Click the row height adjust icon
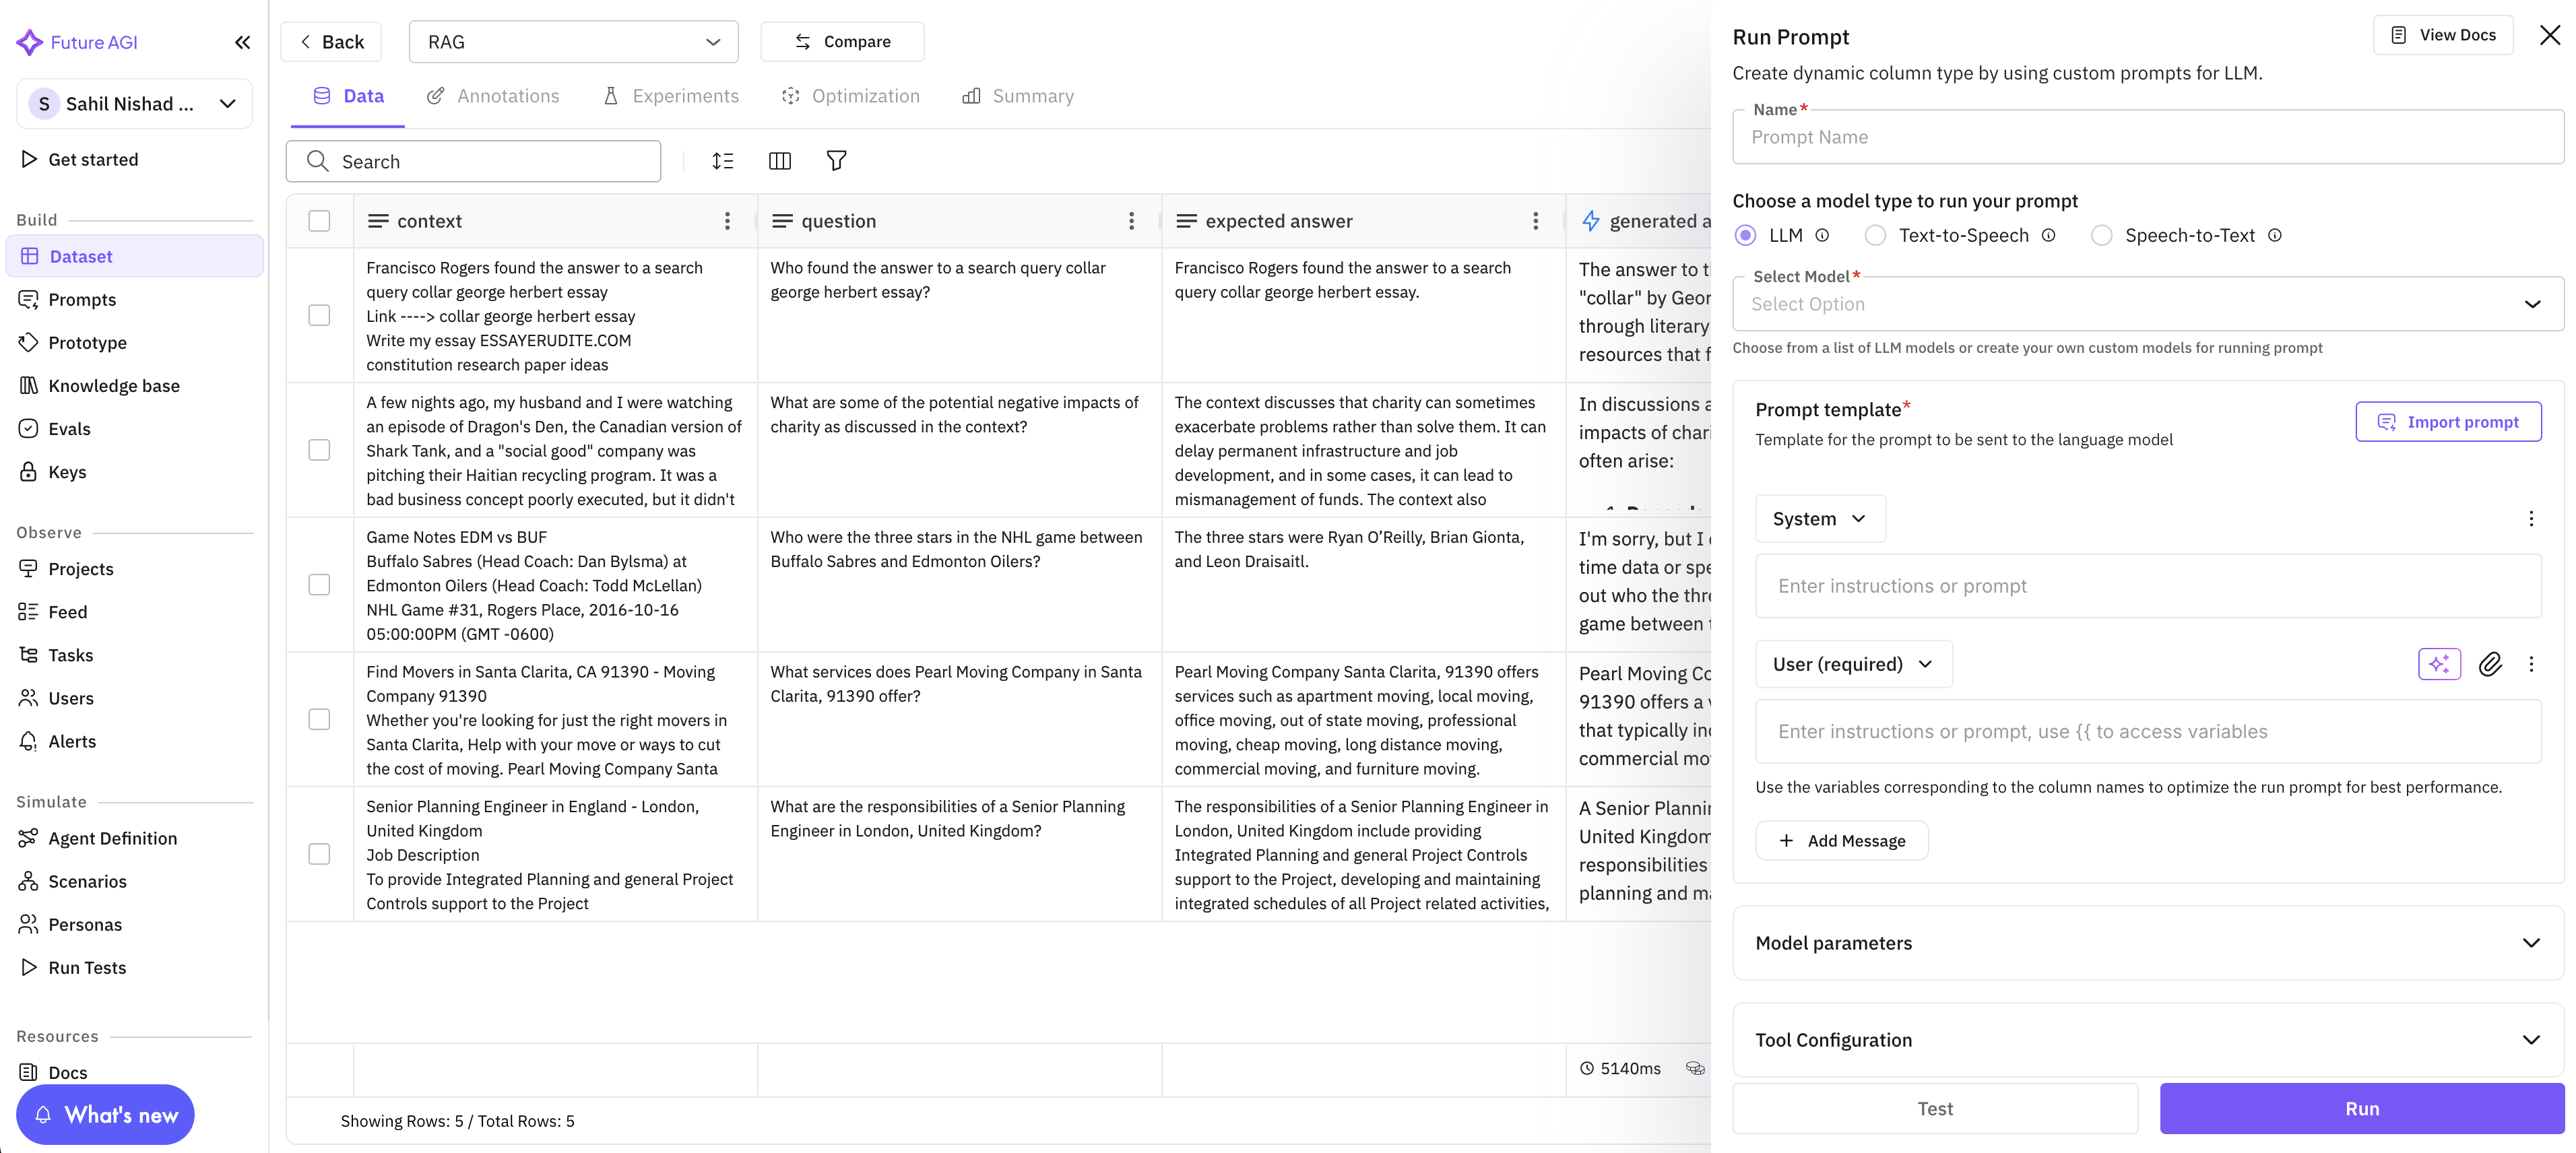 pos(723,161)
